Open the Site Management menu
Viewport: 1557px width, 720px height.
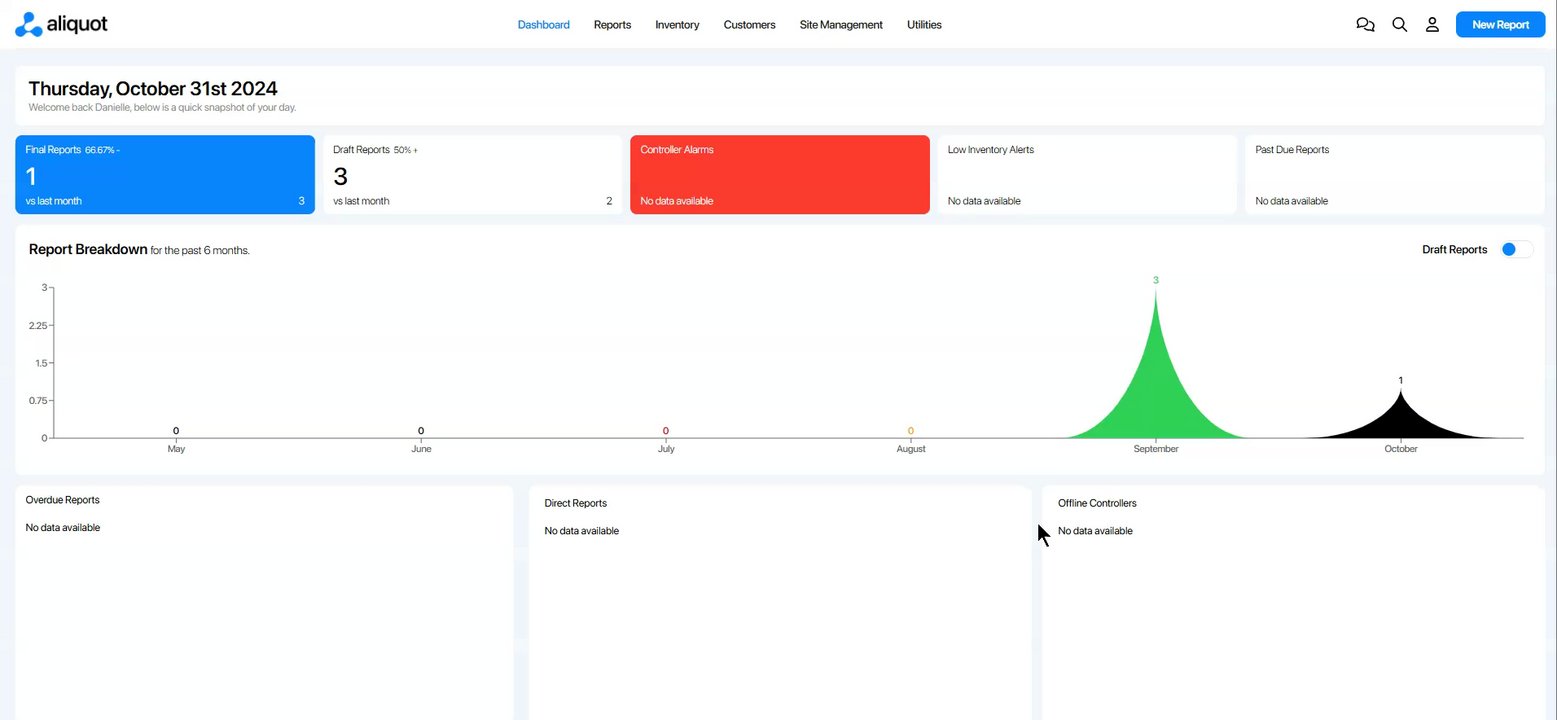[x=841, y=25]
